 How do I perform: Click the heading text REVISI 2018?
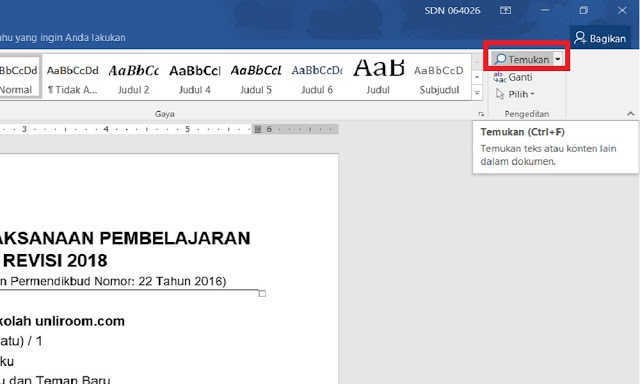tap(56, 261)
